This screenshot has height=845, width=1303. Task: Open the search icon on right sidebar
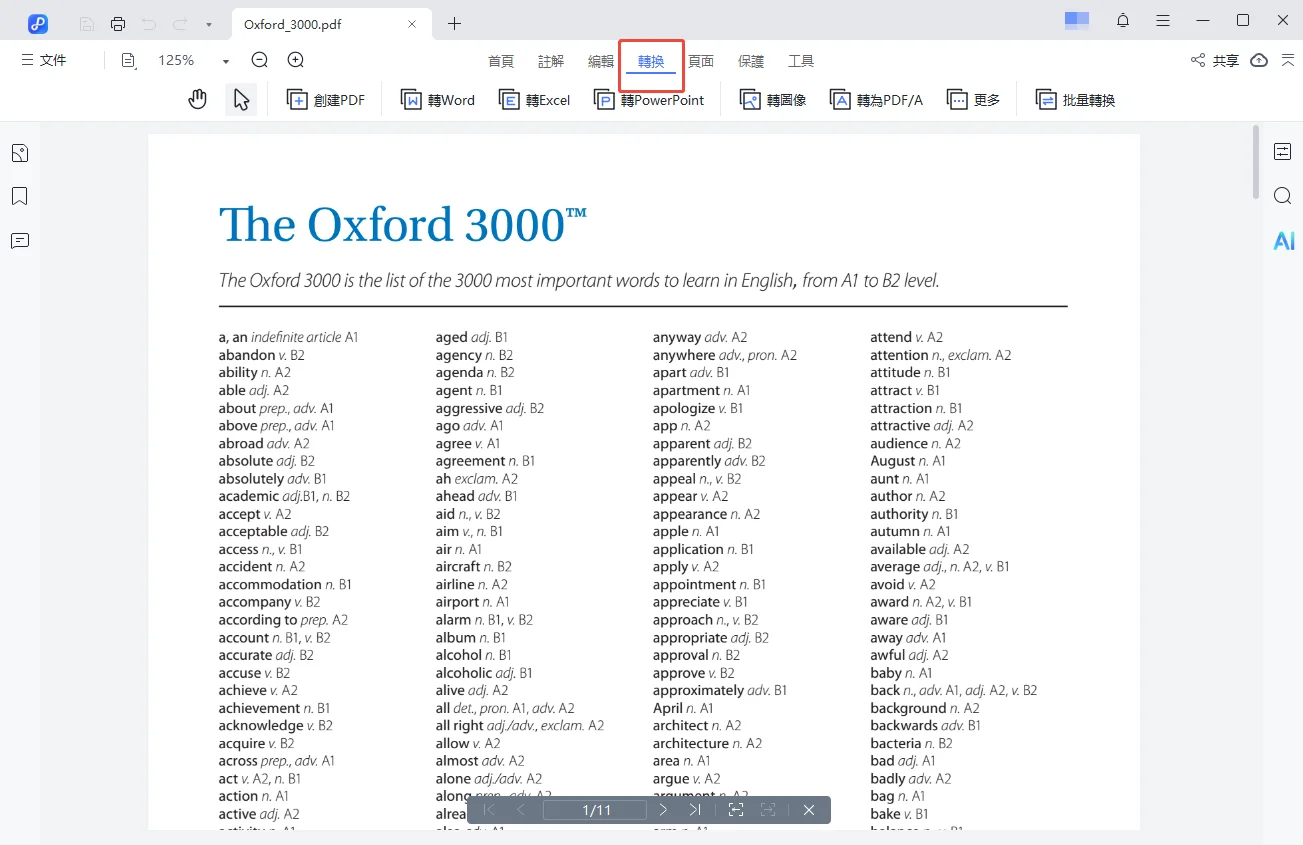coord(1283,196)
